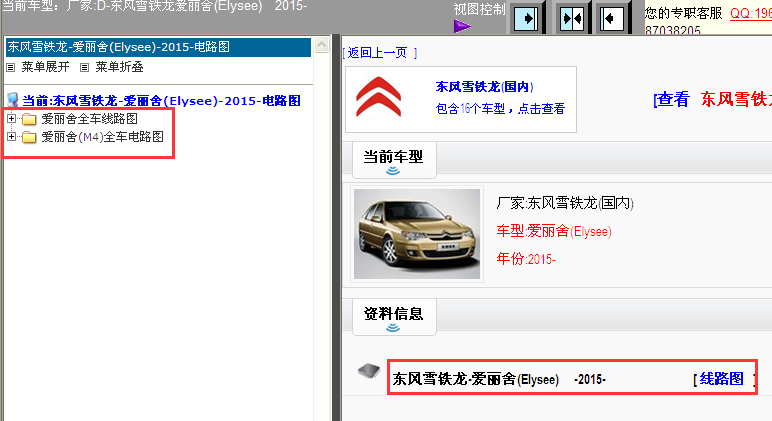772x421 pixels.
Task: Click the computer icon beside 当前 heading
Action: (x=13, y=100)
